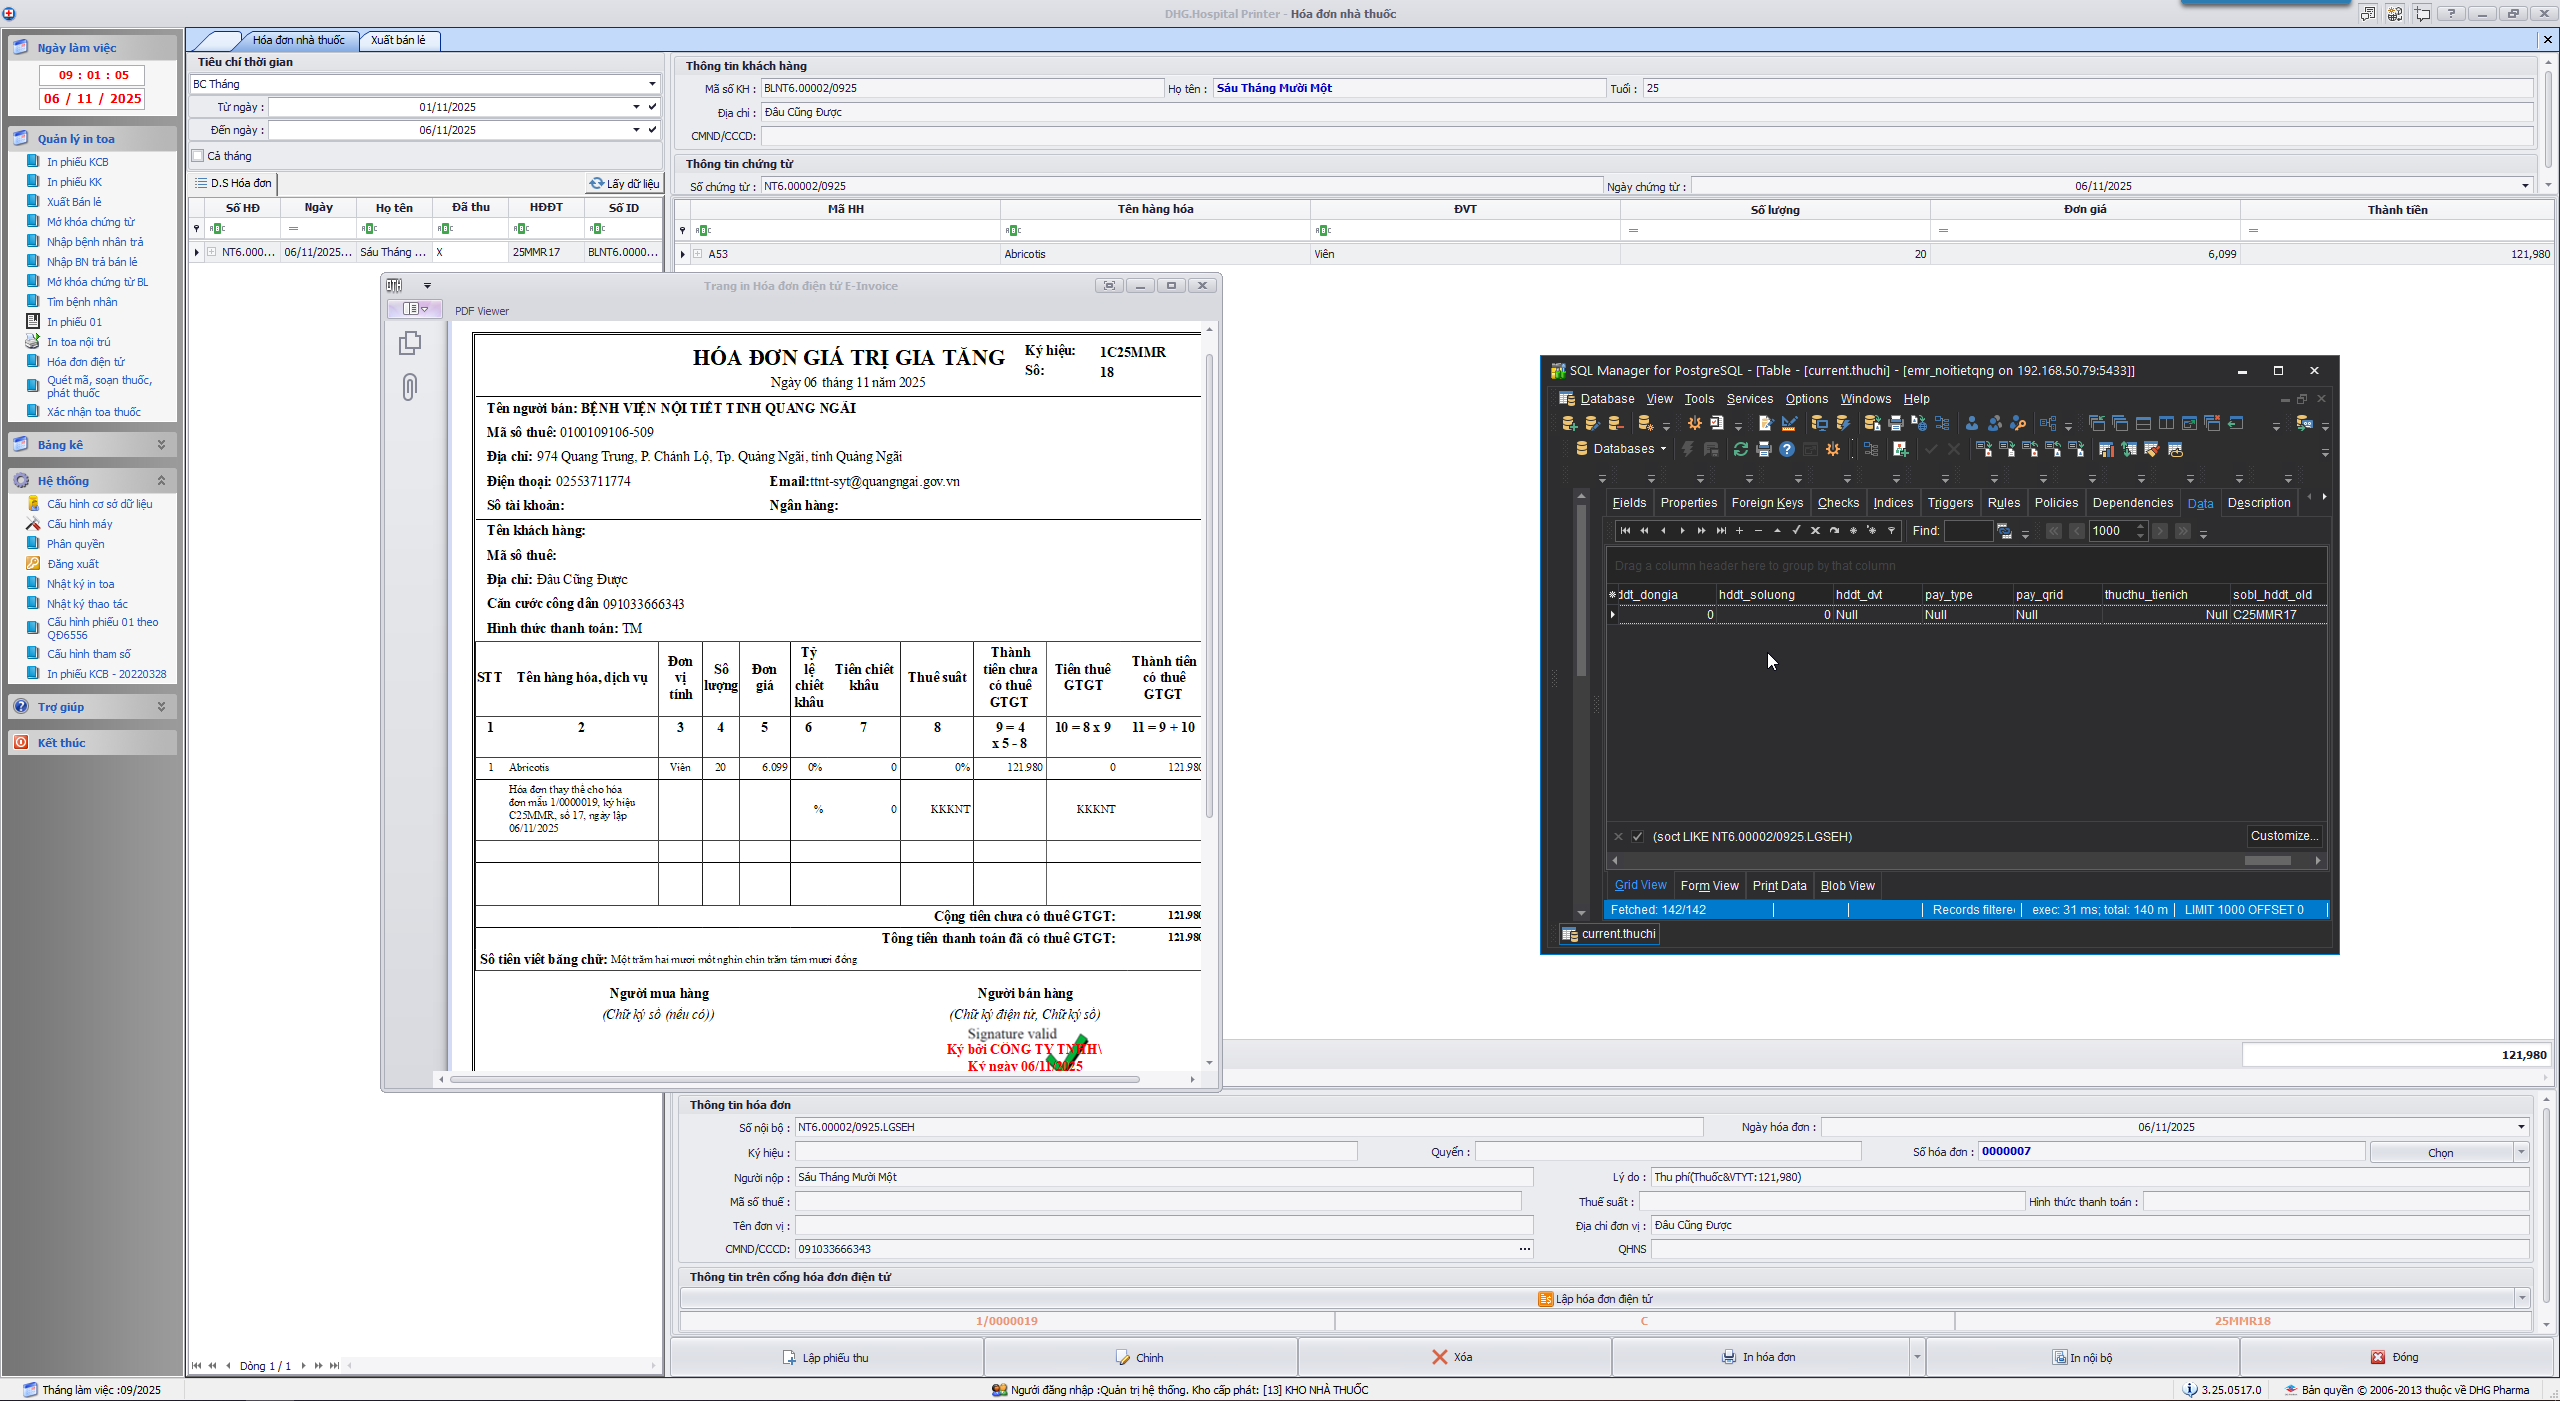Screen dimensions: 2560x1401
Task: Open the Services menu in SQL Manager
Action: click(1749, 399)
